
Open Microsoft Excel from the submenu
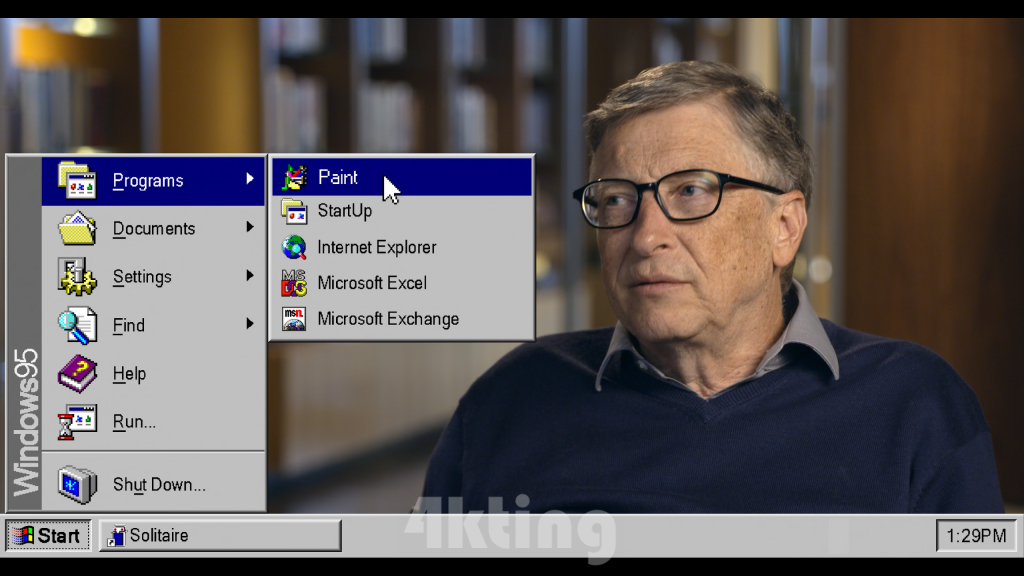[402, 283]
